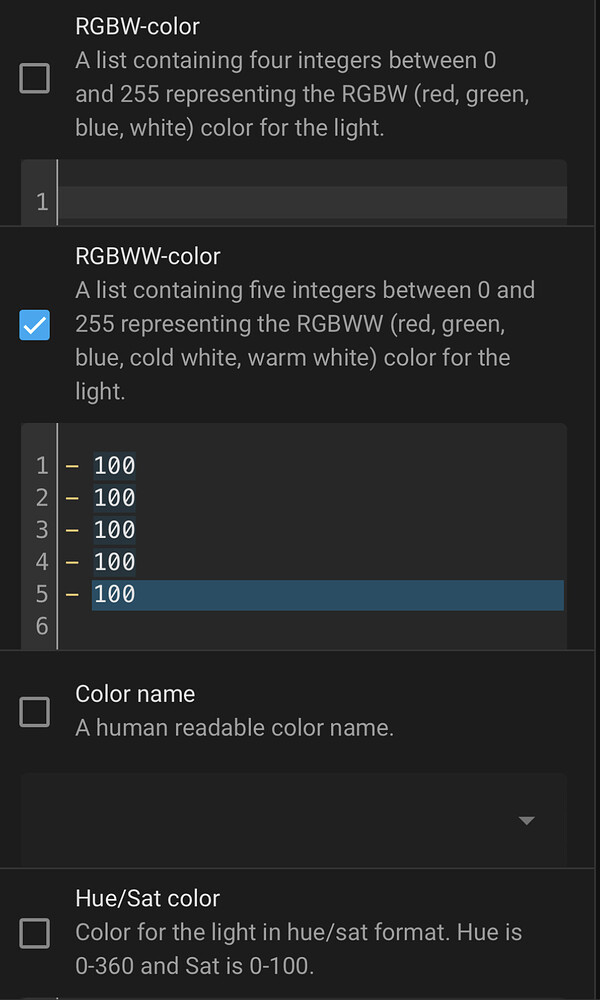Click line number 5 in the RGBWW editor
The image size is (600, 1000).
click(40, 594)
